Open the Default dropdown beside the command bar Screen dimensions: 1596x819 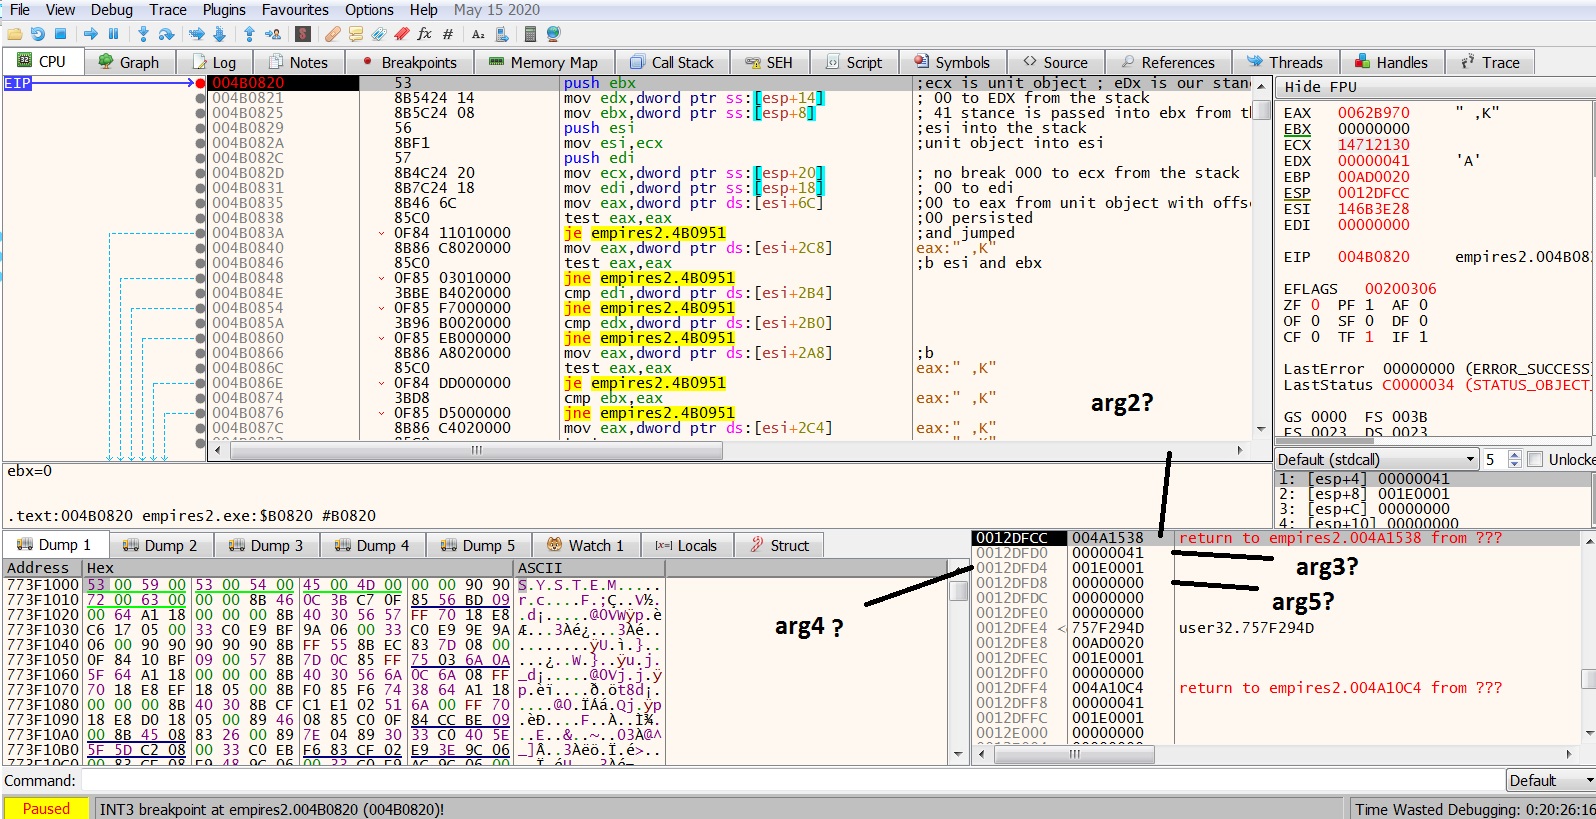(1550, 780)
